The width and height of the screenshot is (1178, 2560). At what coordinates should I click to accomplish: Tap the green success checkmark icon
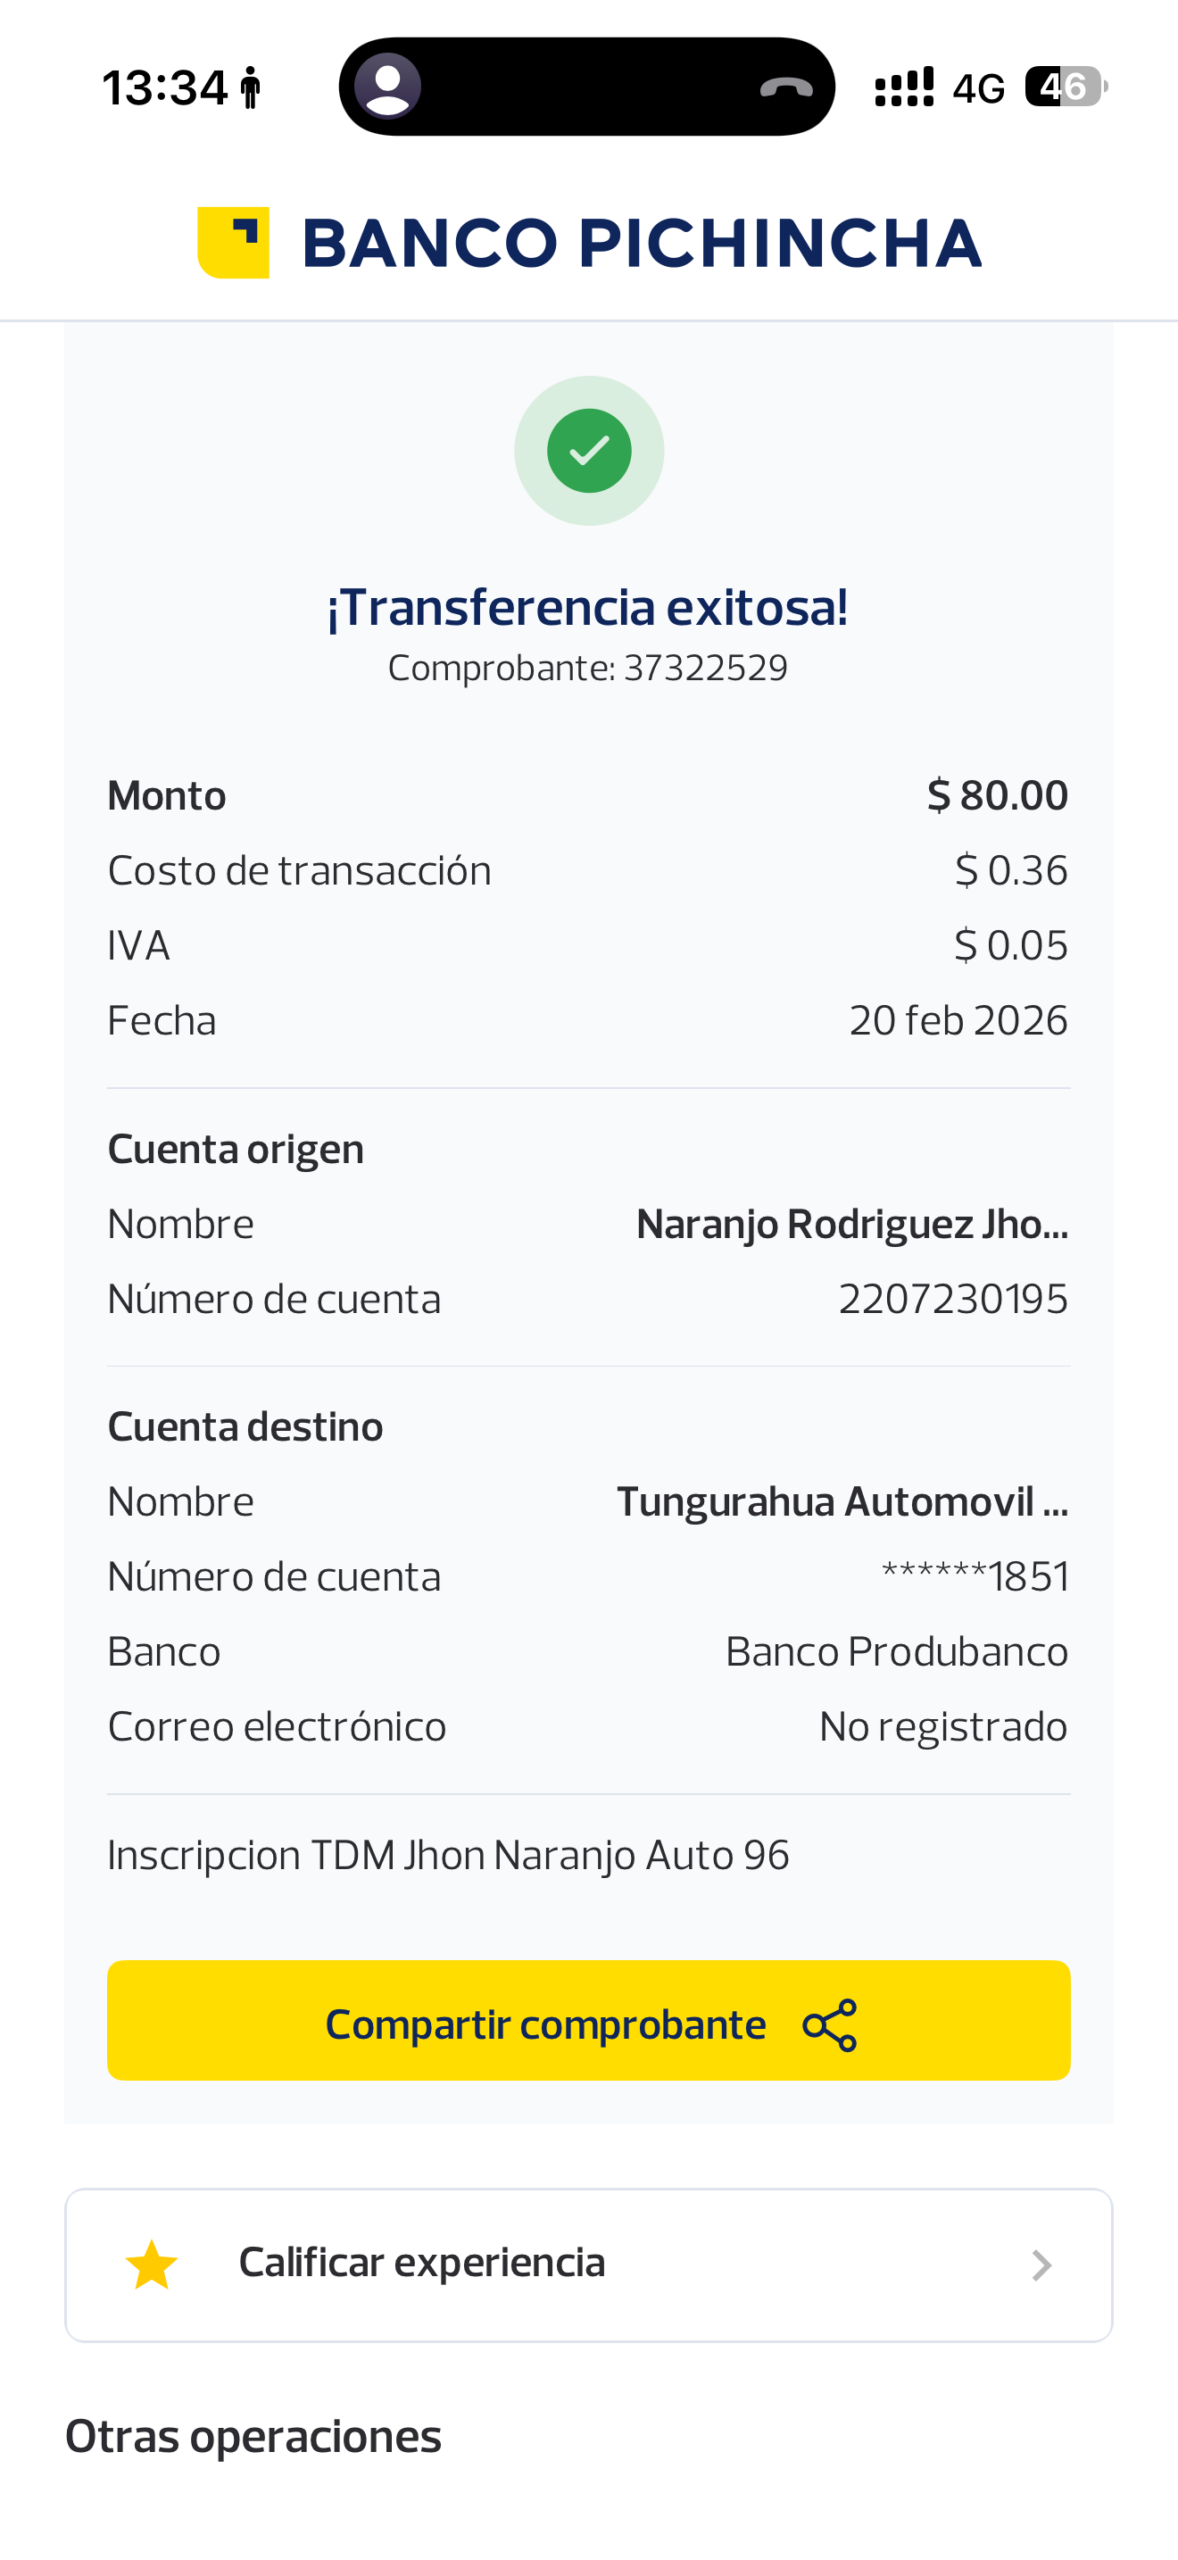(589, 450)
